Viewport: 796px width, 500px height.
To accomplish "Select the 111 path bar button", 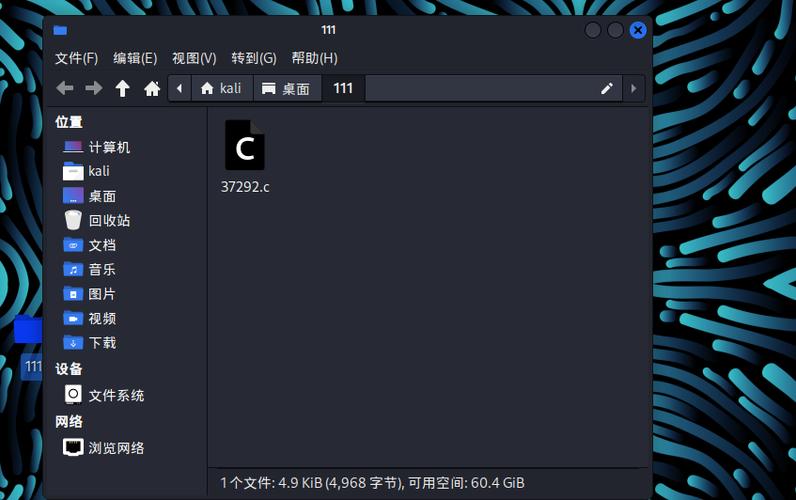I will click(x=343, y=88).
